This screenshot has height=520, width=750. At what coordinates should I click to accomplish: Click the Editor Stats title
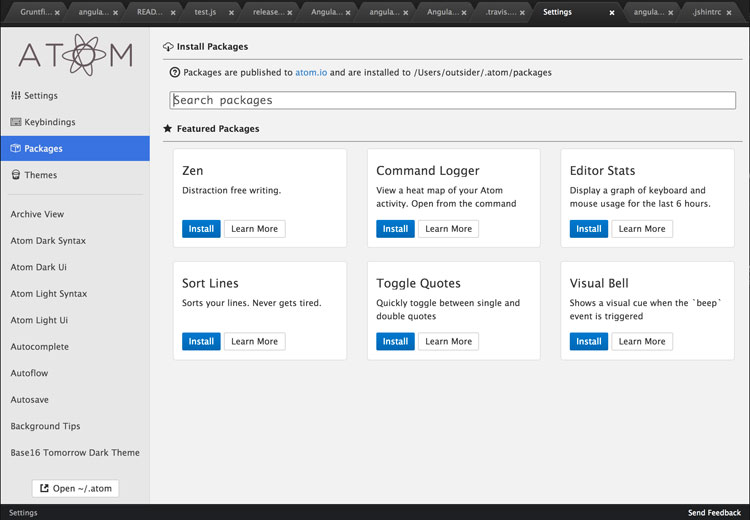pyautogui.click(x=602, y=171)
